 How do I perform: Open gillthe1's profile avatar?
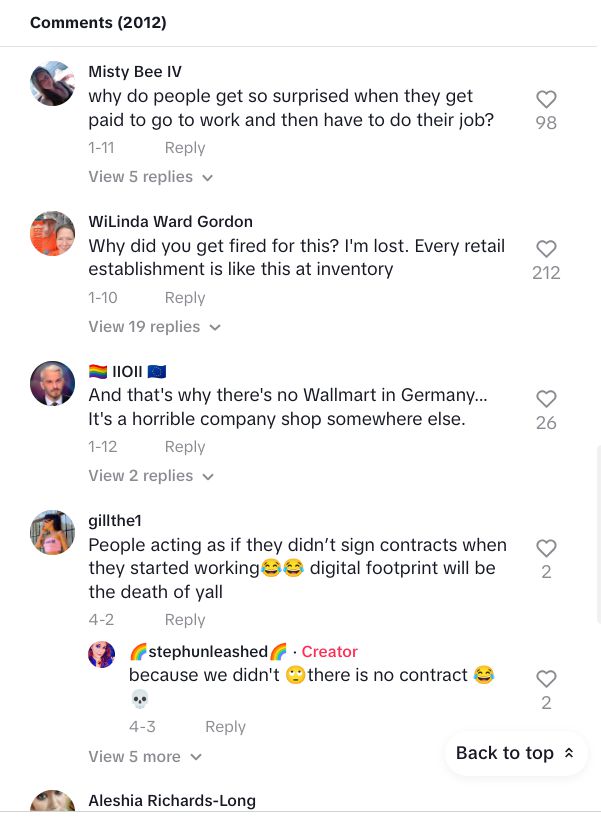coord(52,532)
